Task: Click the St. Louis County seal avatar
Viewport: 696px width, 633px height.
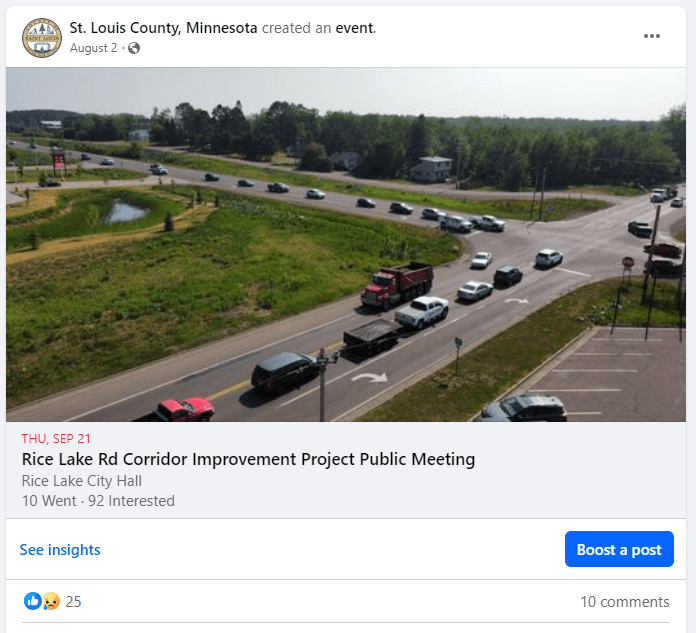Action: (42, 38)
